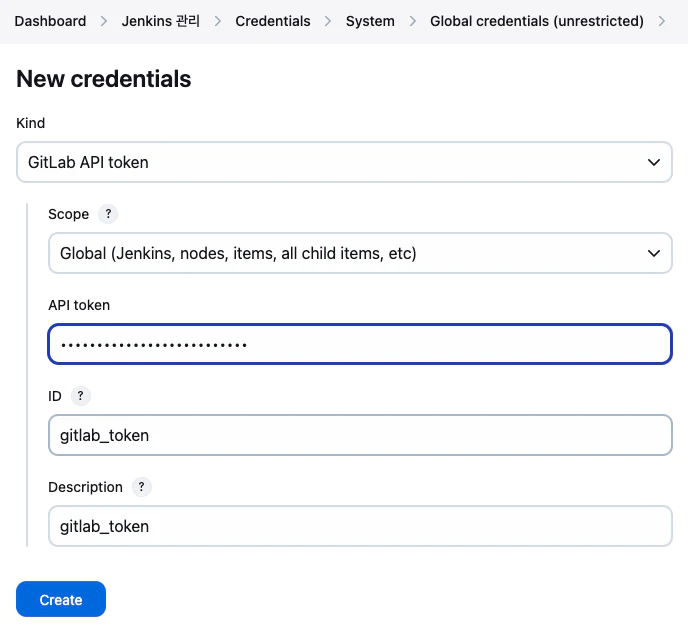Click chevron after System breadcrumb
Image resolution: width=688 pixels, height=631 pixels.
pyautogui.click(x=412, y=21)
